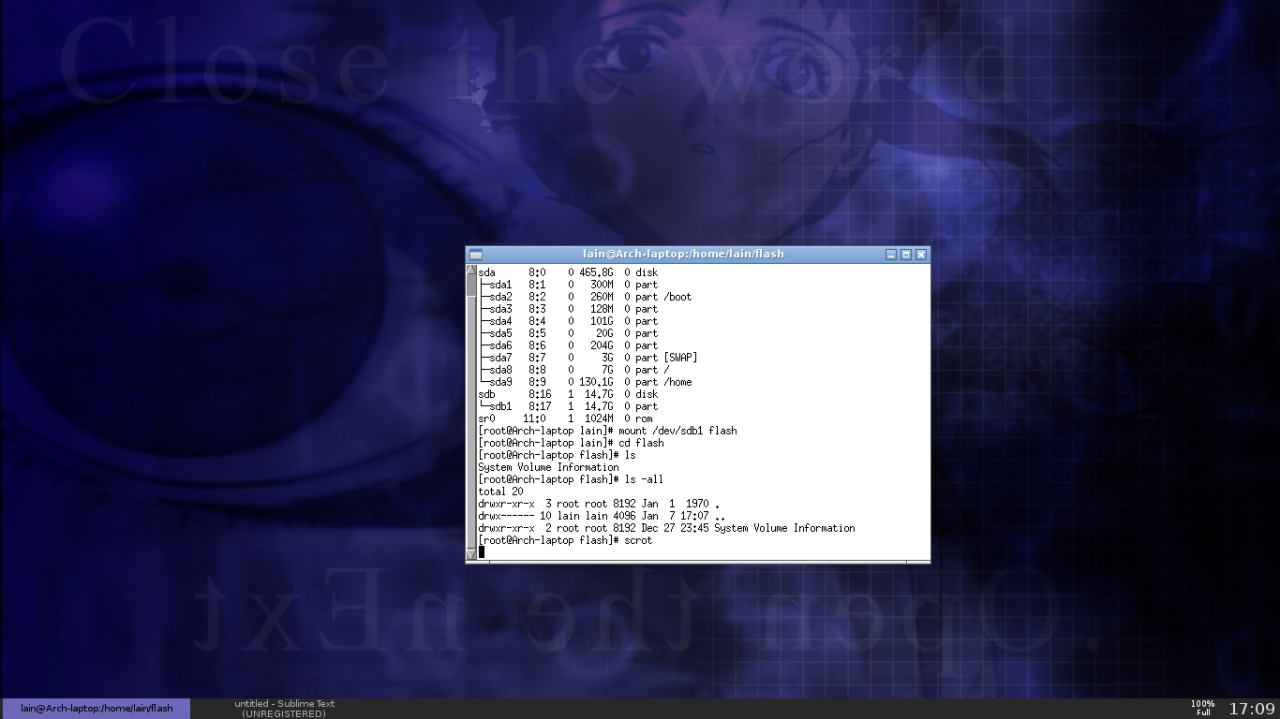Minimize the terminal window
The image size is (1280, 719).
[x=891, y=255]
